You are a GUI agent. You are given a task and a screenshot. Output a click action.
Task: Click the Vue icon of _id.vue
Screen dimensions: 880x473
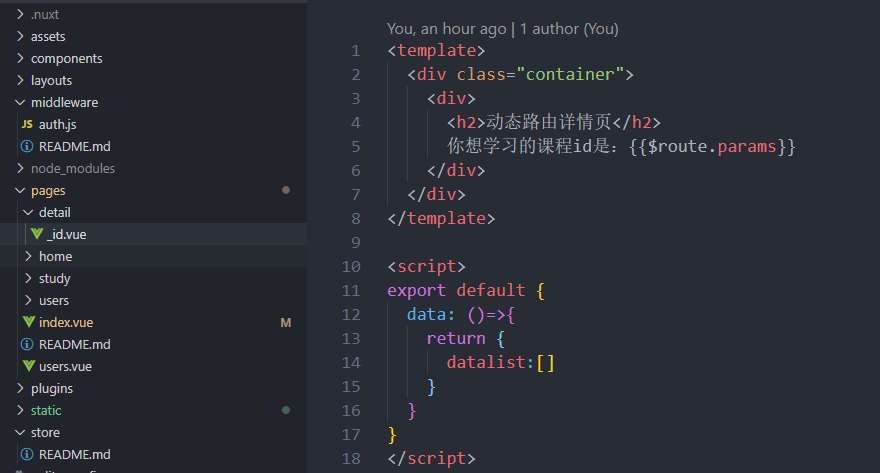37,234
